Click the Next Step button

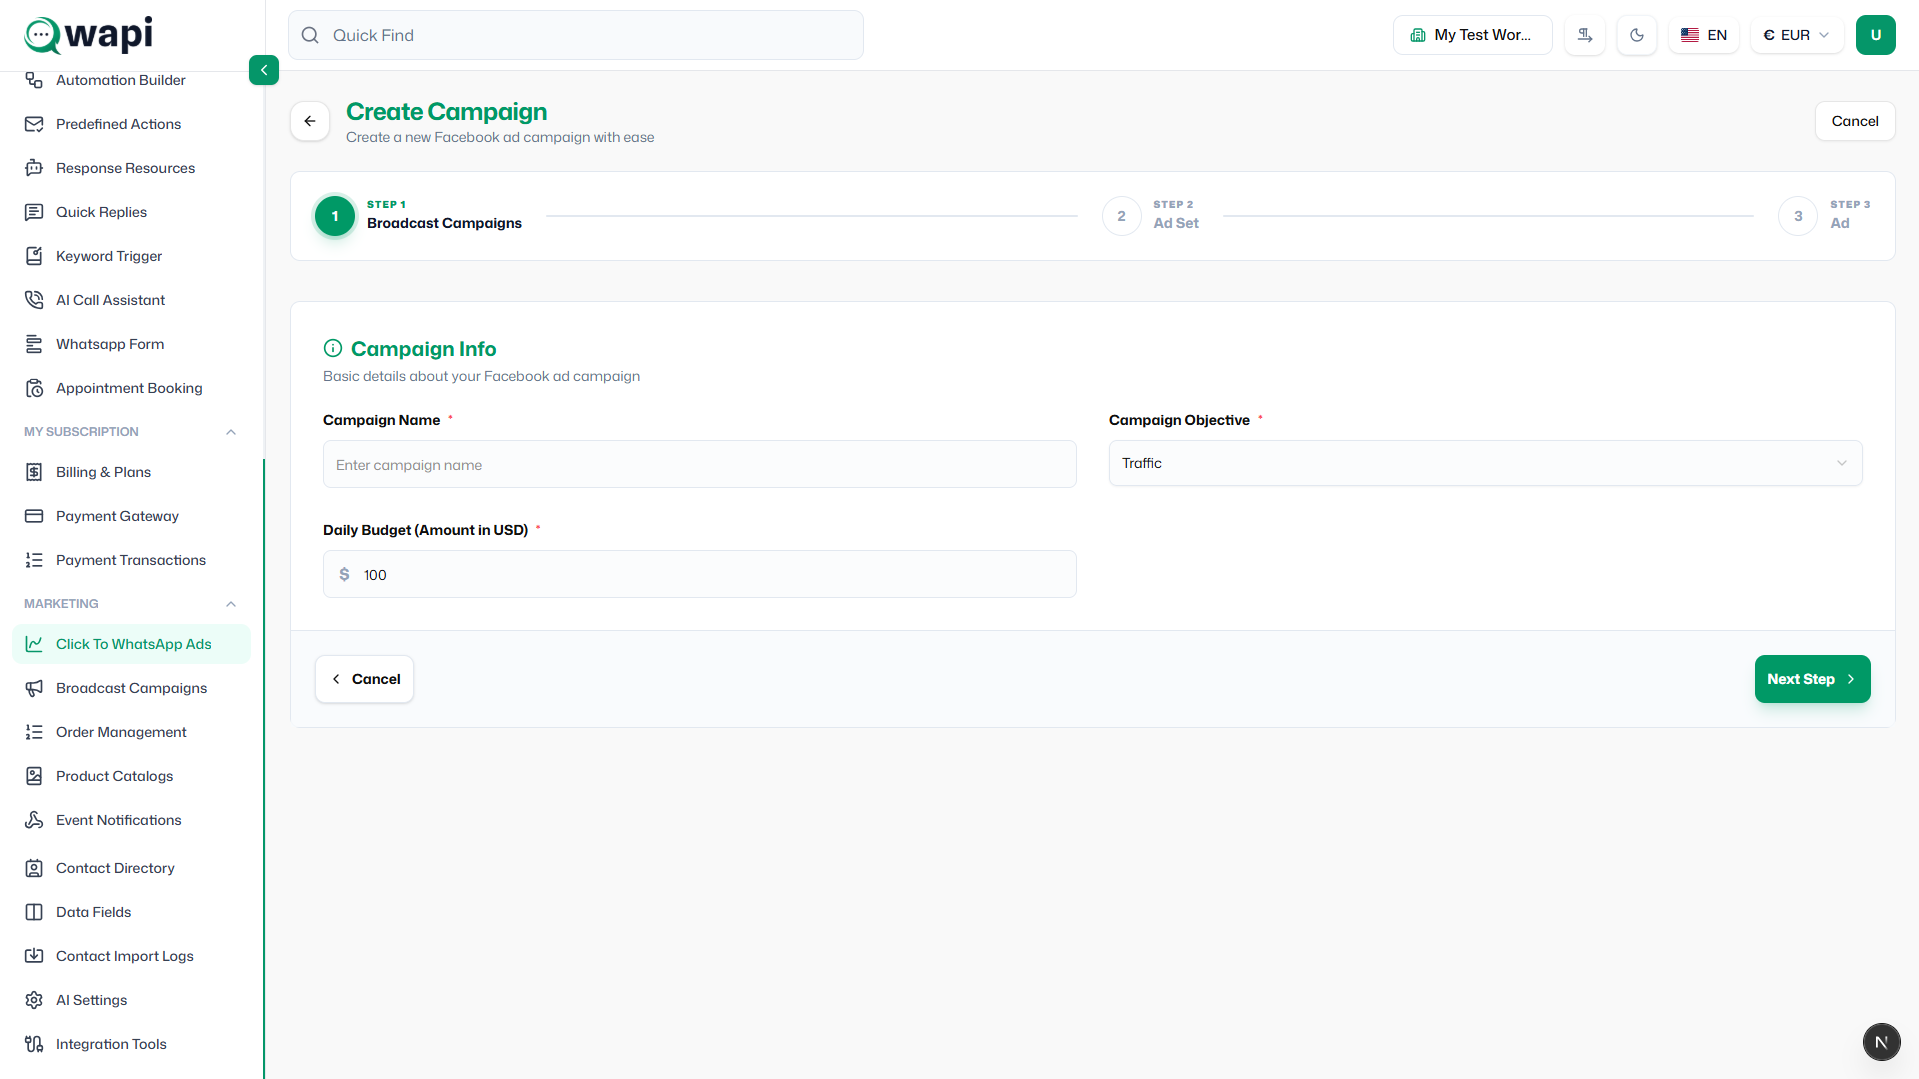tap(1812, 679)
